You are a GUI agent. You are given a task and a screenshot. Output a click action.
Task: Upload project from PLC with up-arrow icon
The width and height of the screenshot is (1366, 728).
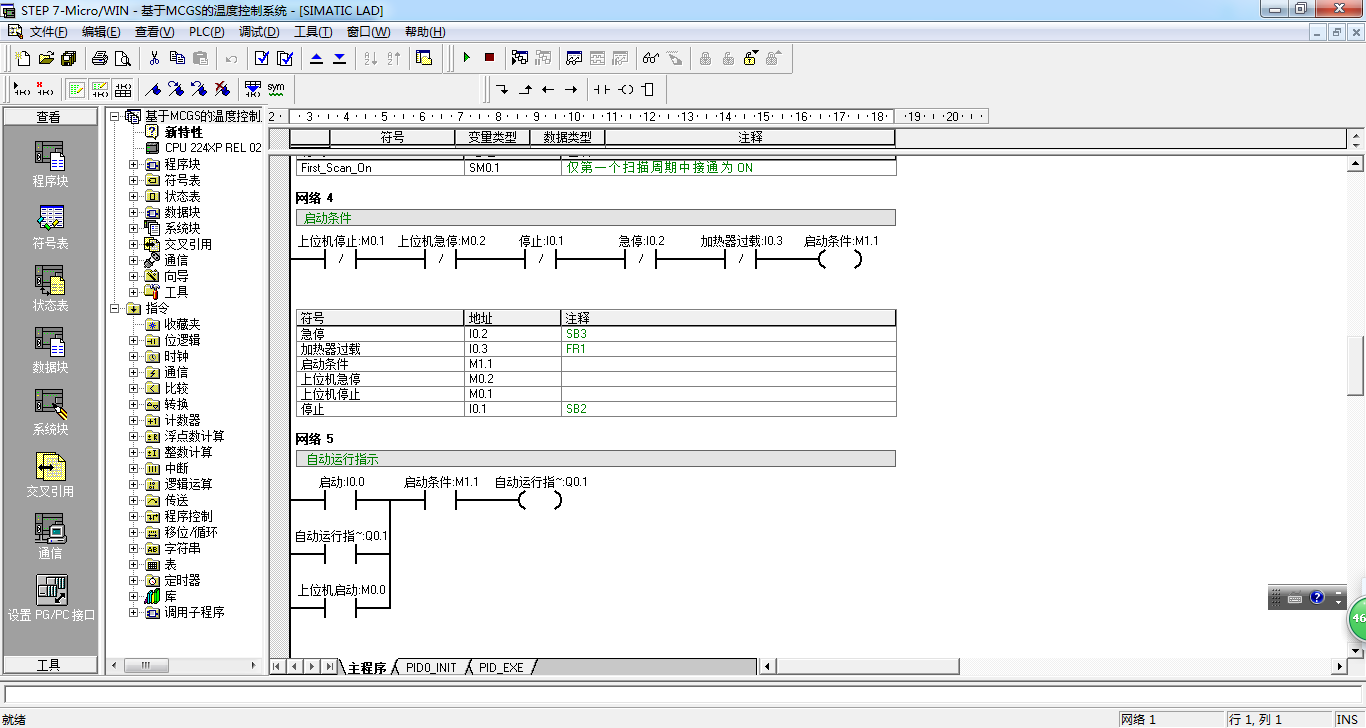(x=317, y=58)
